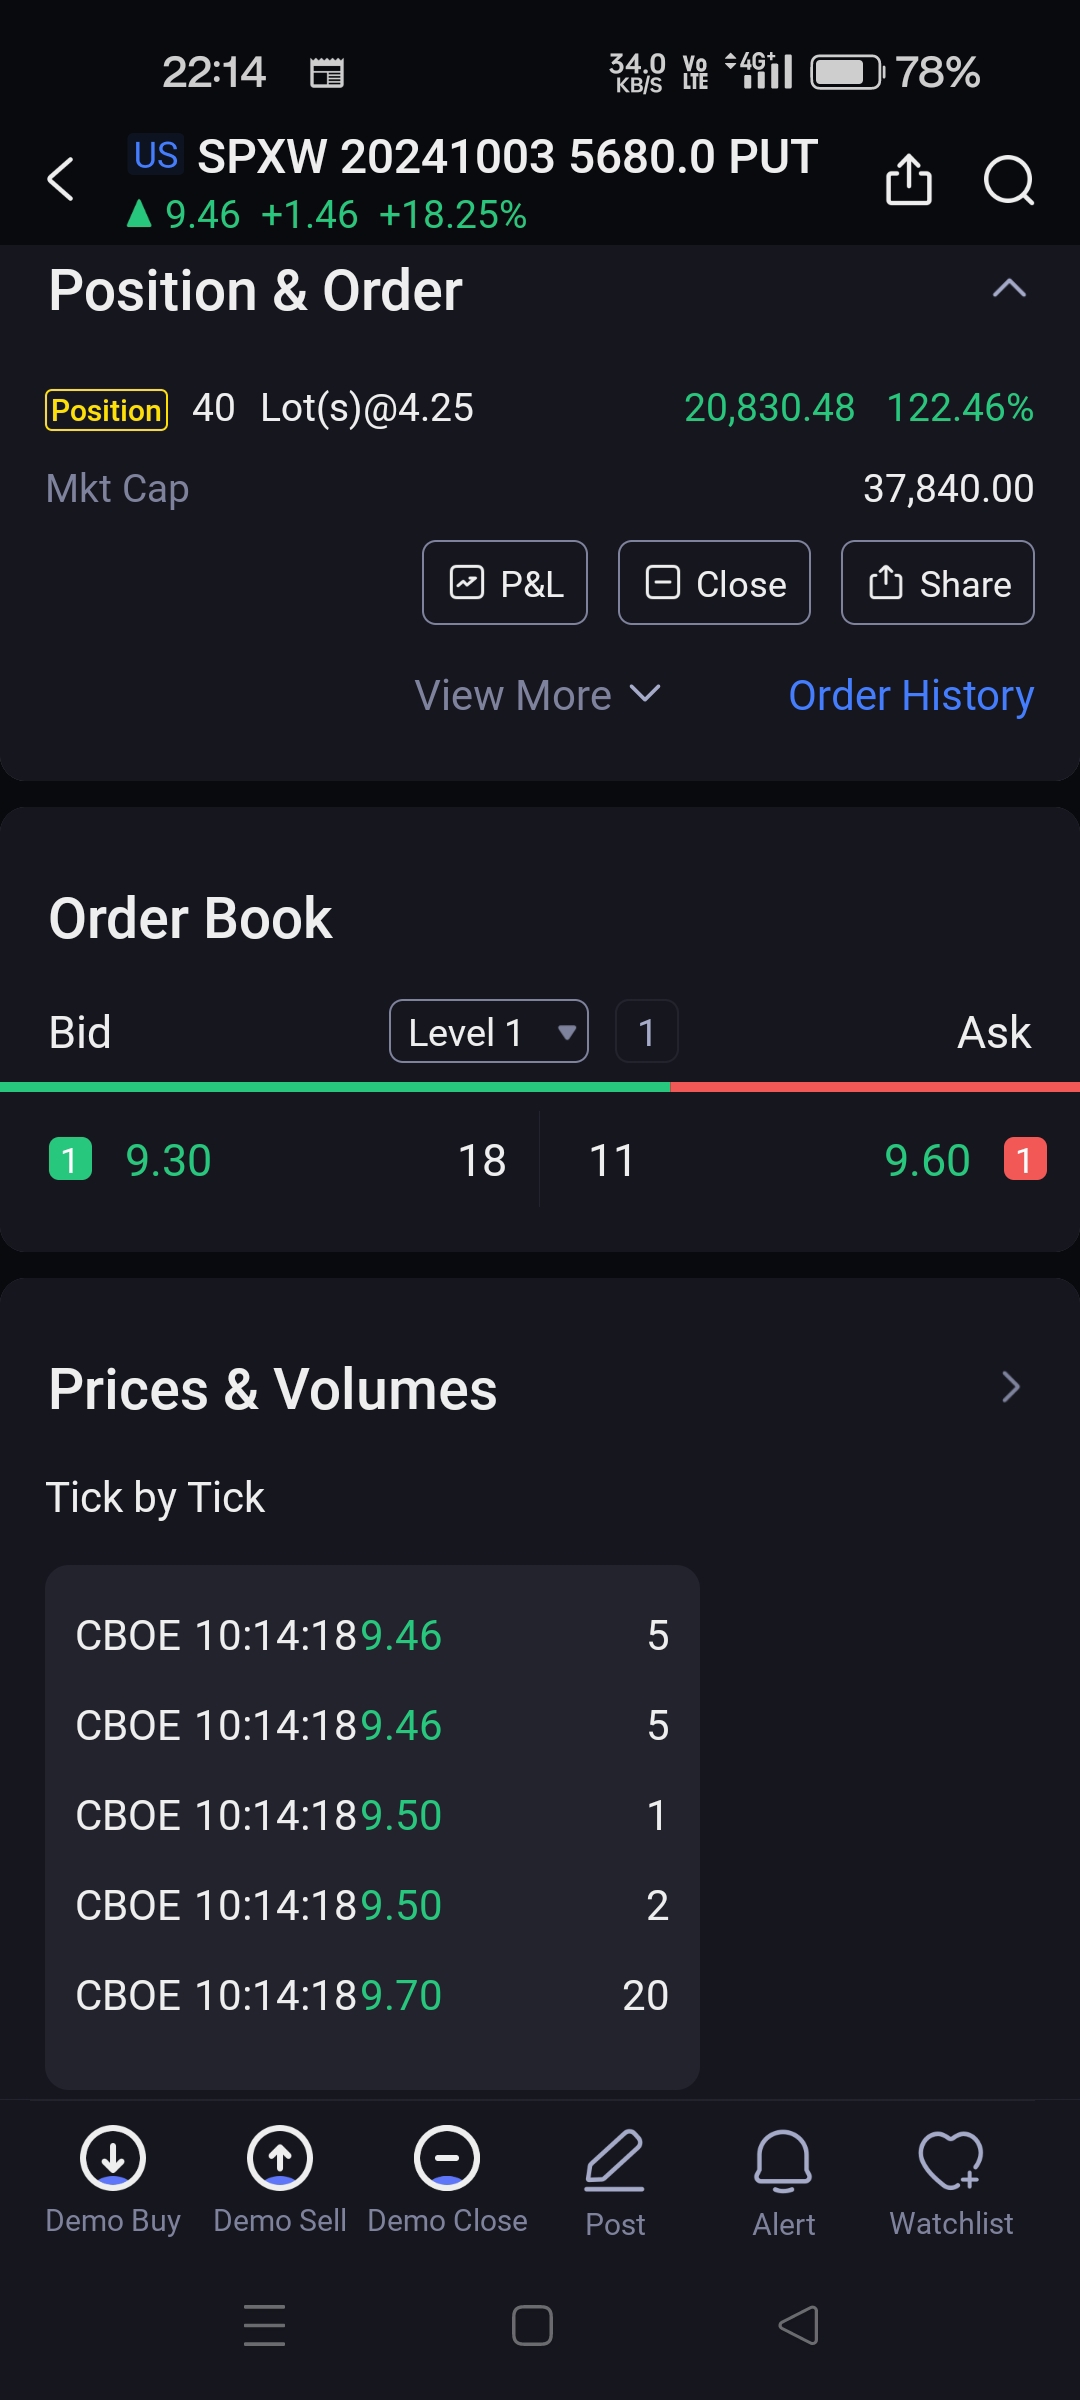Open Prices & Volumes detail chevron
The width and height of the screenshot is (1080, 2400).
pyautogui.click(x=1010, y=1388)
